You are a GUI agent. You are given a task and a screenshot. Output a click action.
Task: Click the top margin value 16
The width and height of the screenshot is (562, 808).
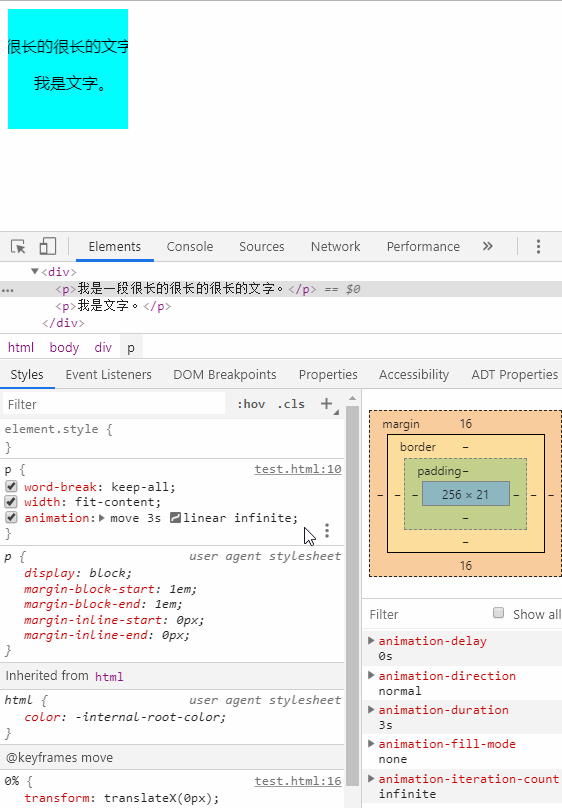(x=466, y=424)
